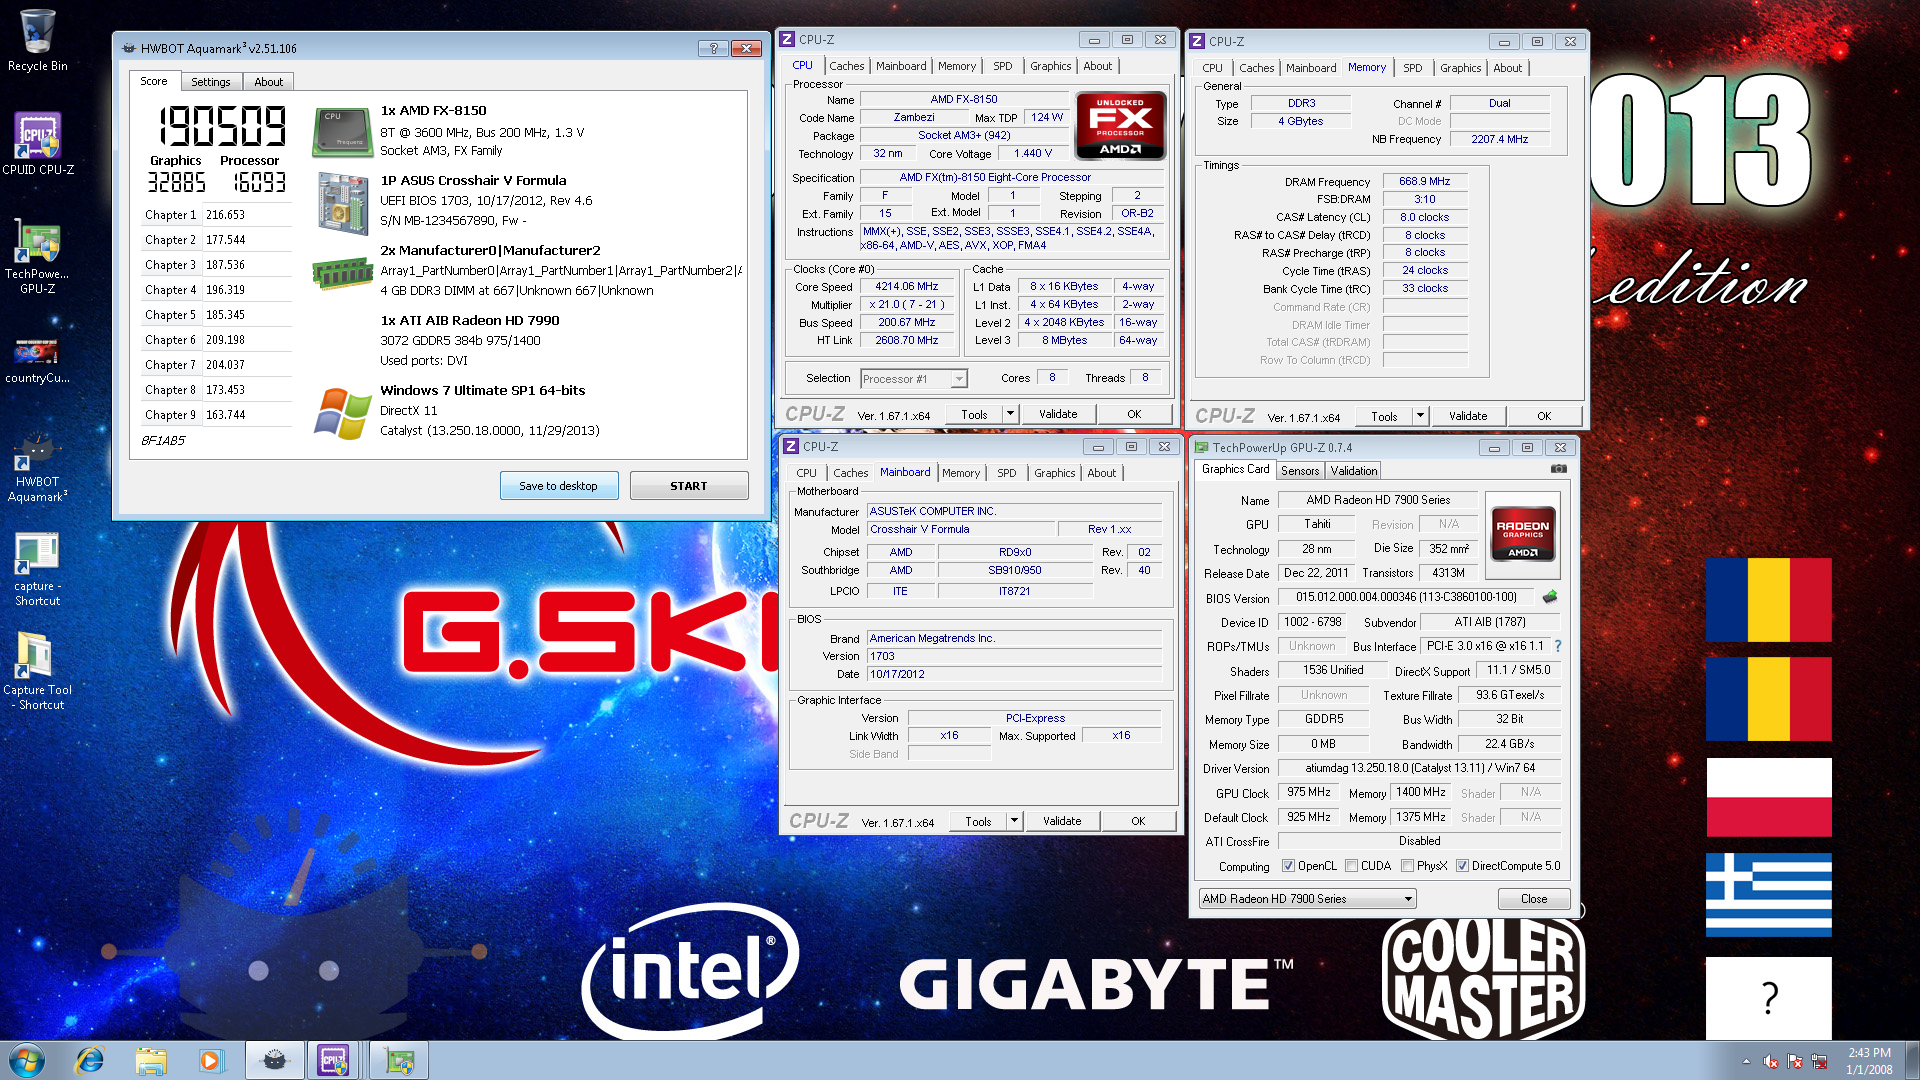This screenshot has width=1920, height=1080.
Task: Open the Graphics tab in the Mainboard CPU-Z window
Action: (1054, 473)
